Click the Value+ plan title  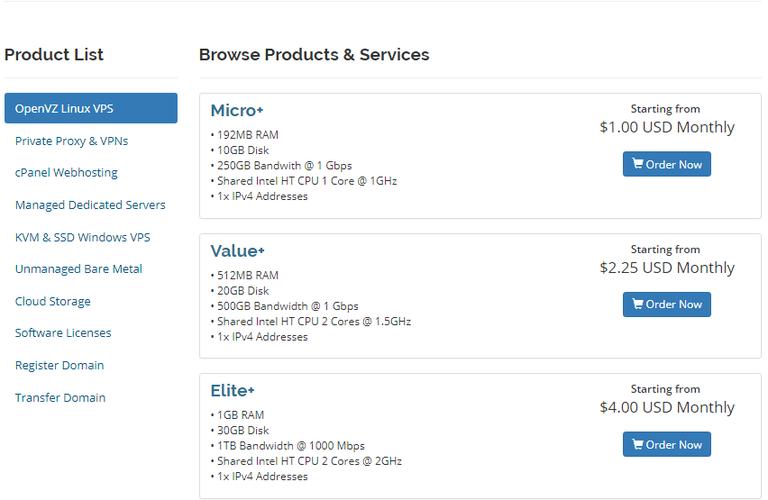coord(237,250)
